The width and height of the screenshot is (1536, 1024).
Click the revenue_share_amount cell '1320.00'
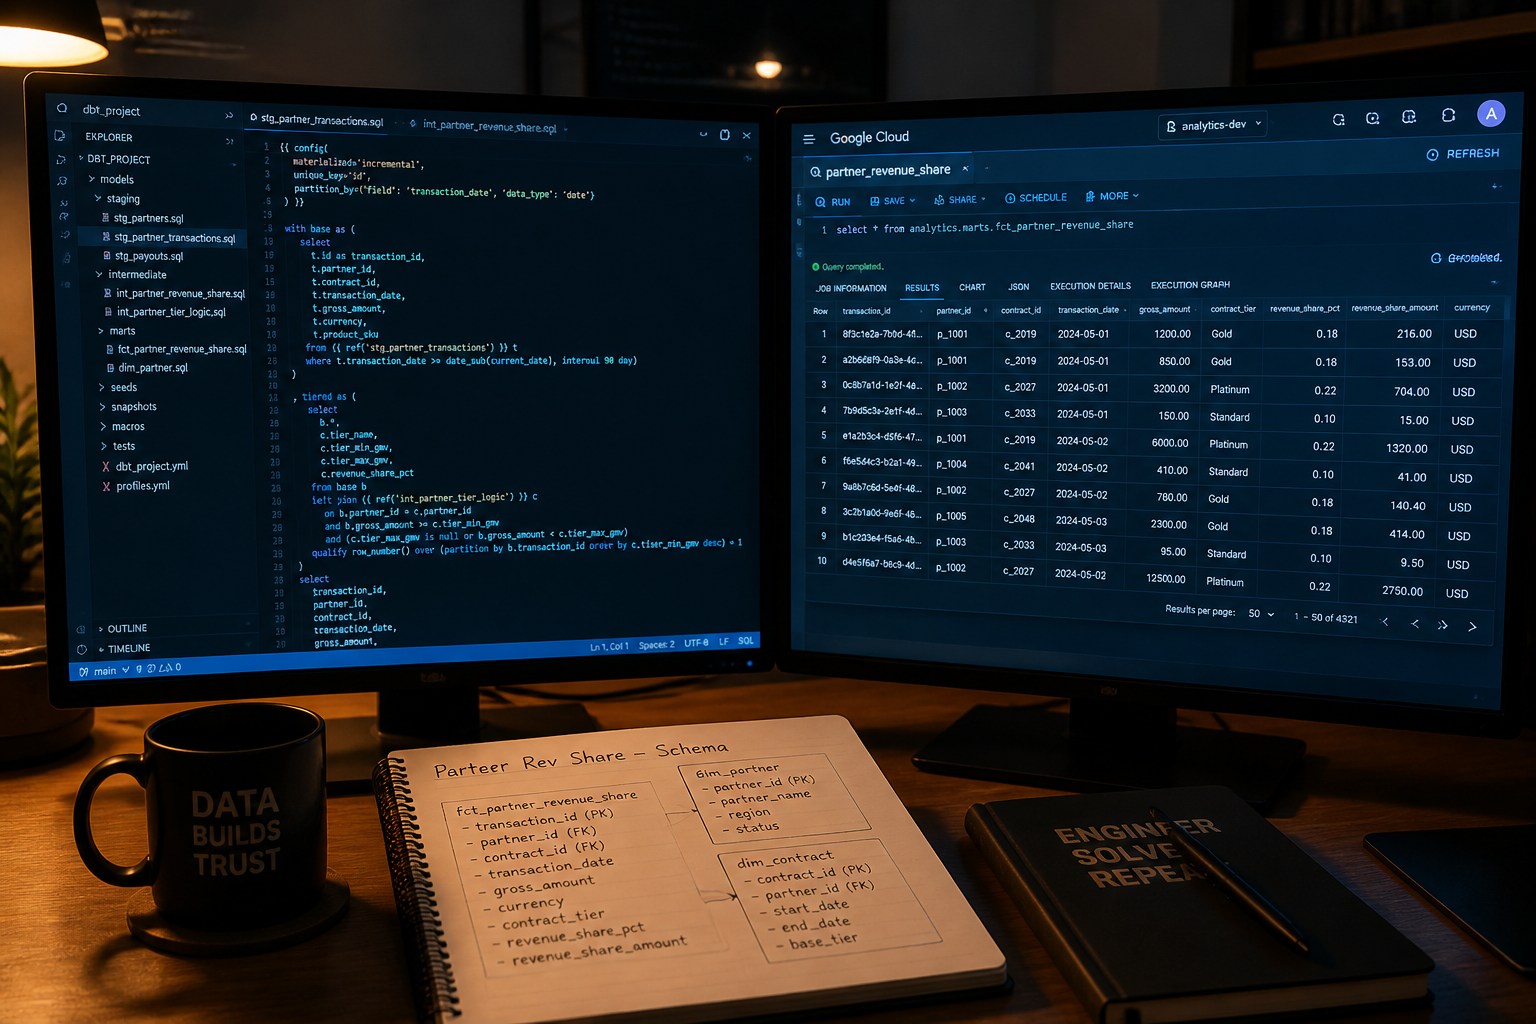tap(1406, 449)
